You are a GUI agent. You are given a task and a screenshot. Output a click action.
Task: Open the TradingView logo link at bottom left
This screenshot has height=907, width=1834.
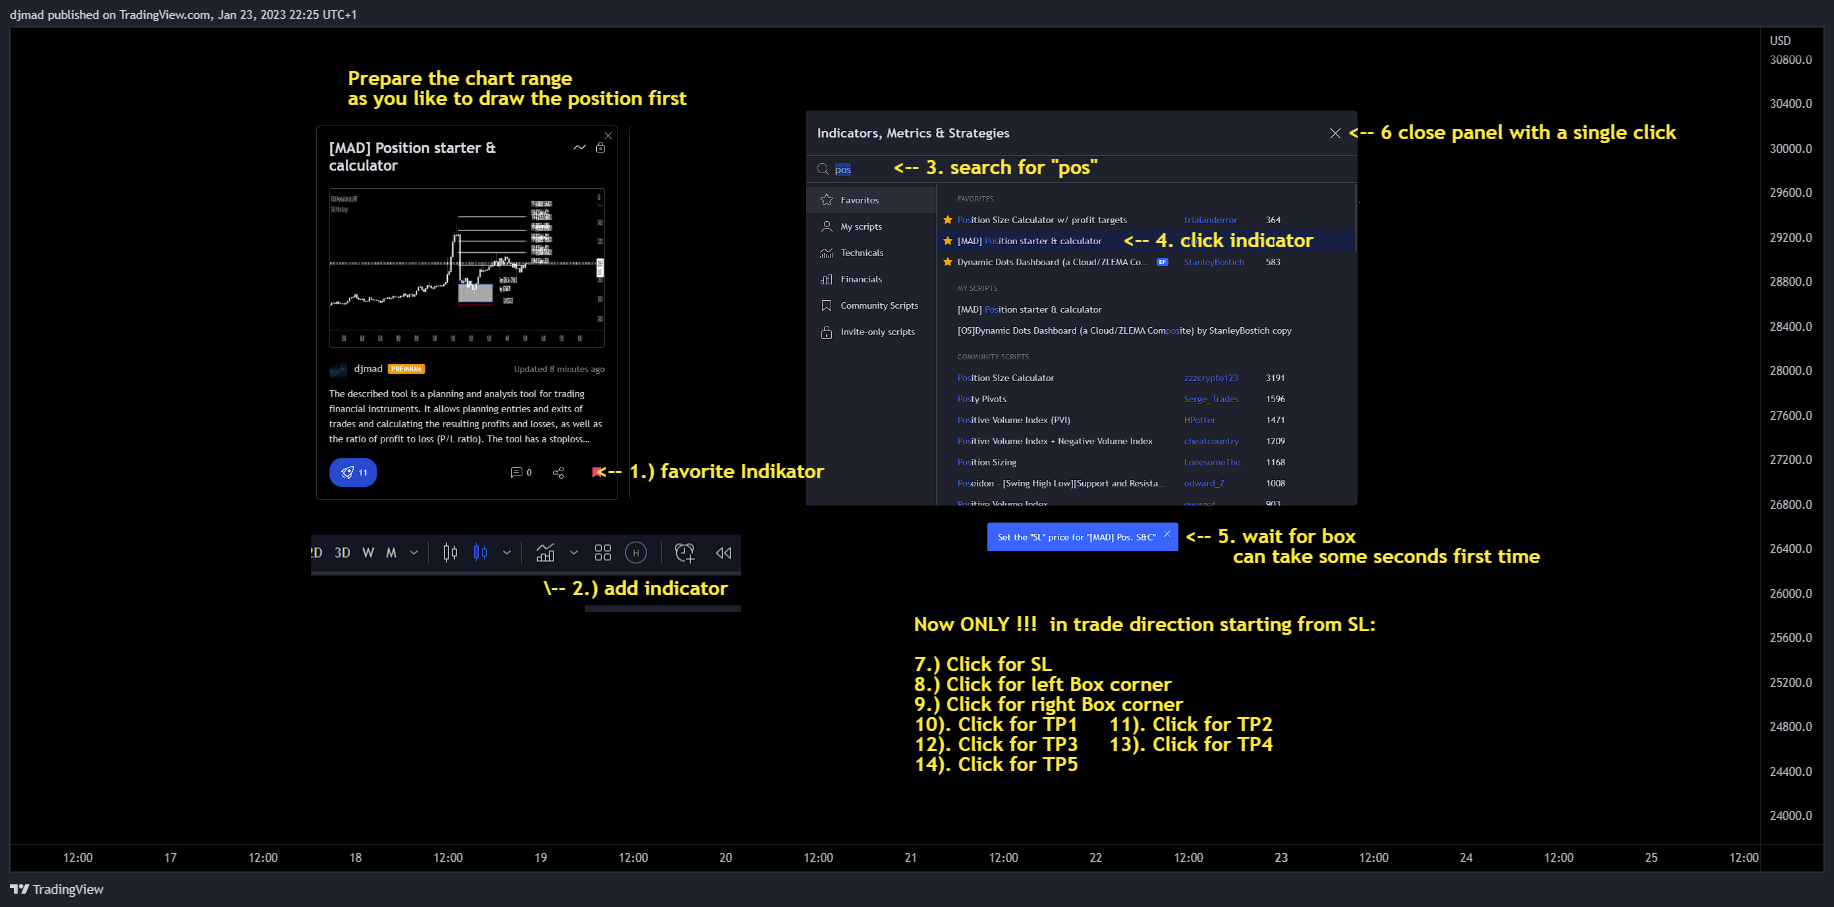point(57,889)
